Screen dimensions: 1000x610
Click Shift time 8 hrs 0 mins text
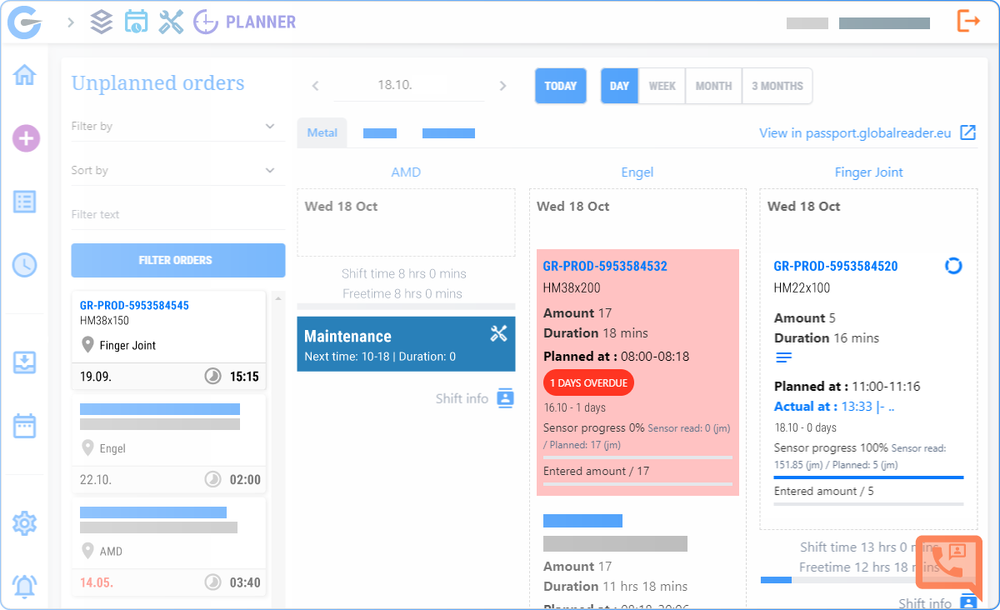tap(404, 274)
